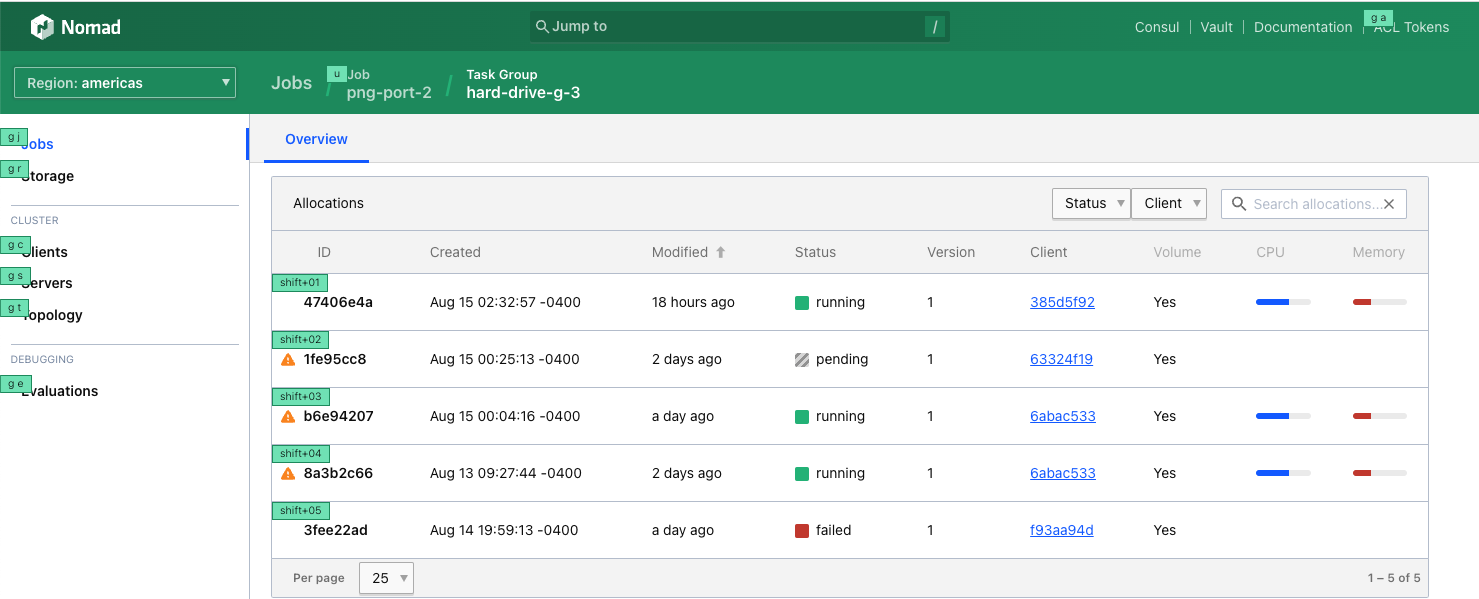Viewport: 1479px width, 599px height.
Task: Click the Nomad logo icon
Action: tap(42, 26)
